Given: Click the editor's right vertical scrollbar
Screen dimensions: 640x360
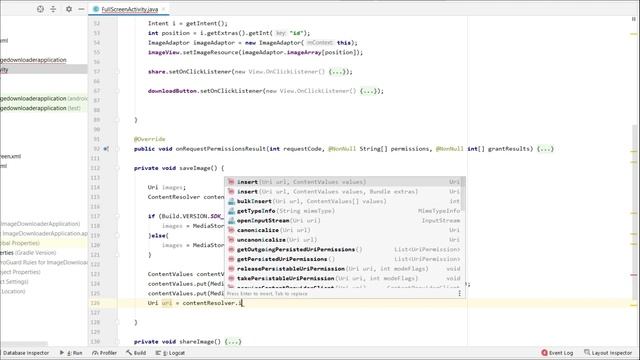Looking at the screenshot, I should click(634, 212).
